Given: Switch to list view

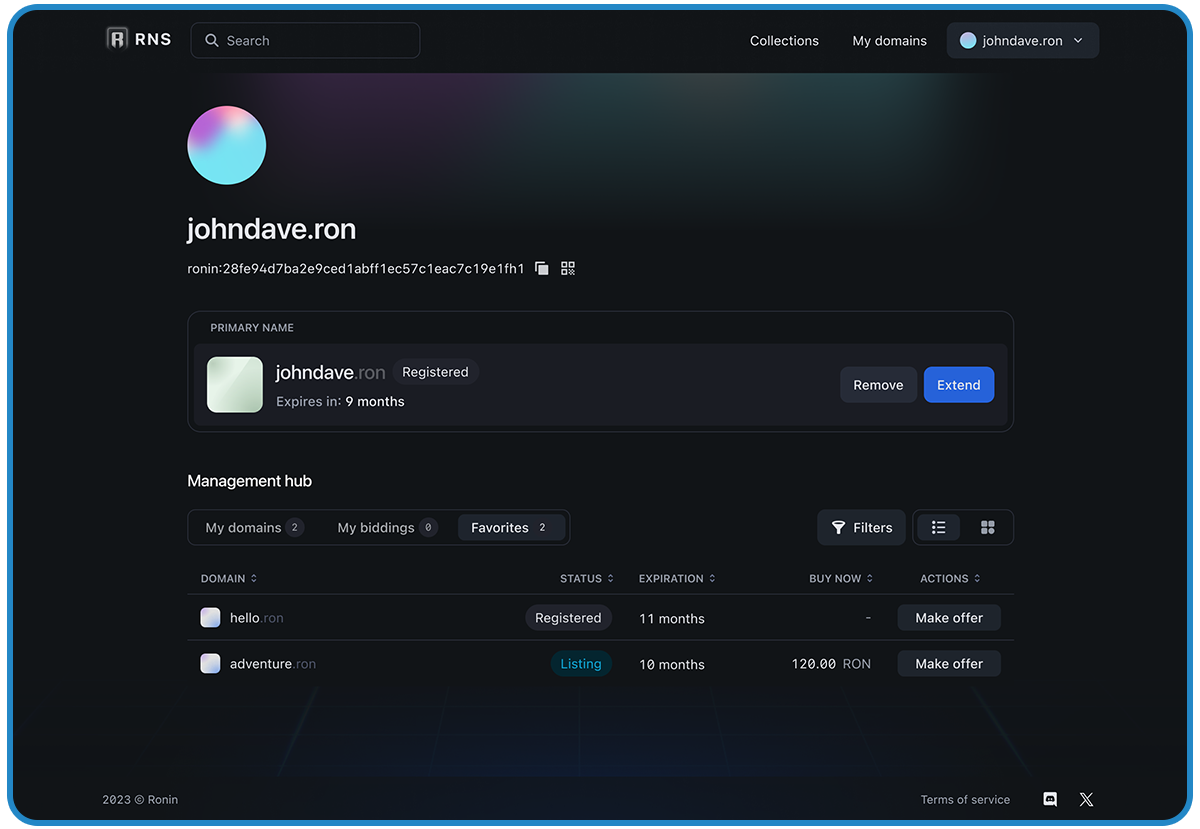Looking at the screenshot, I should pyautogui.click(x=938, y=528).
